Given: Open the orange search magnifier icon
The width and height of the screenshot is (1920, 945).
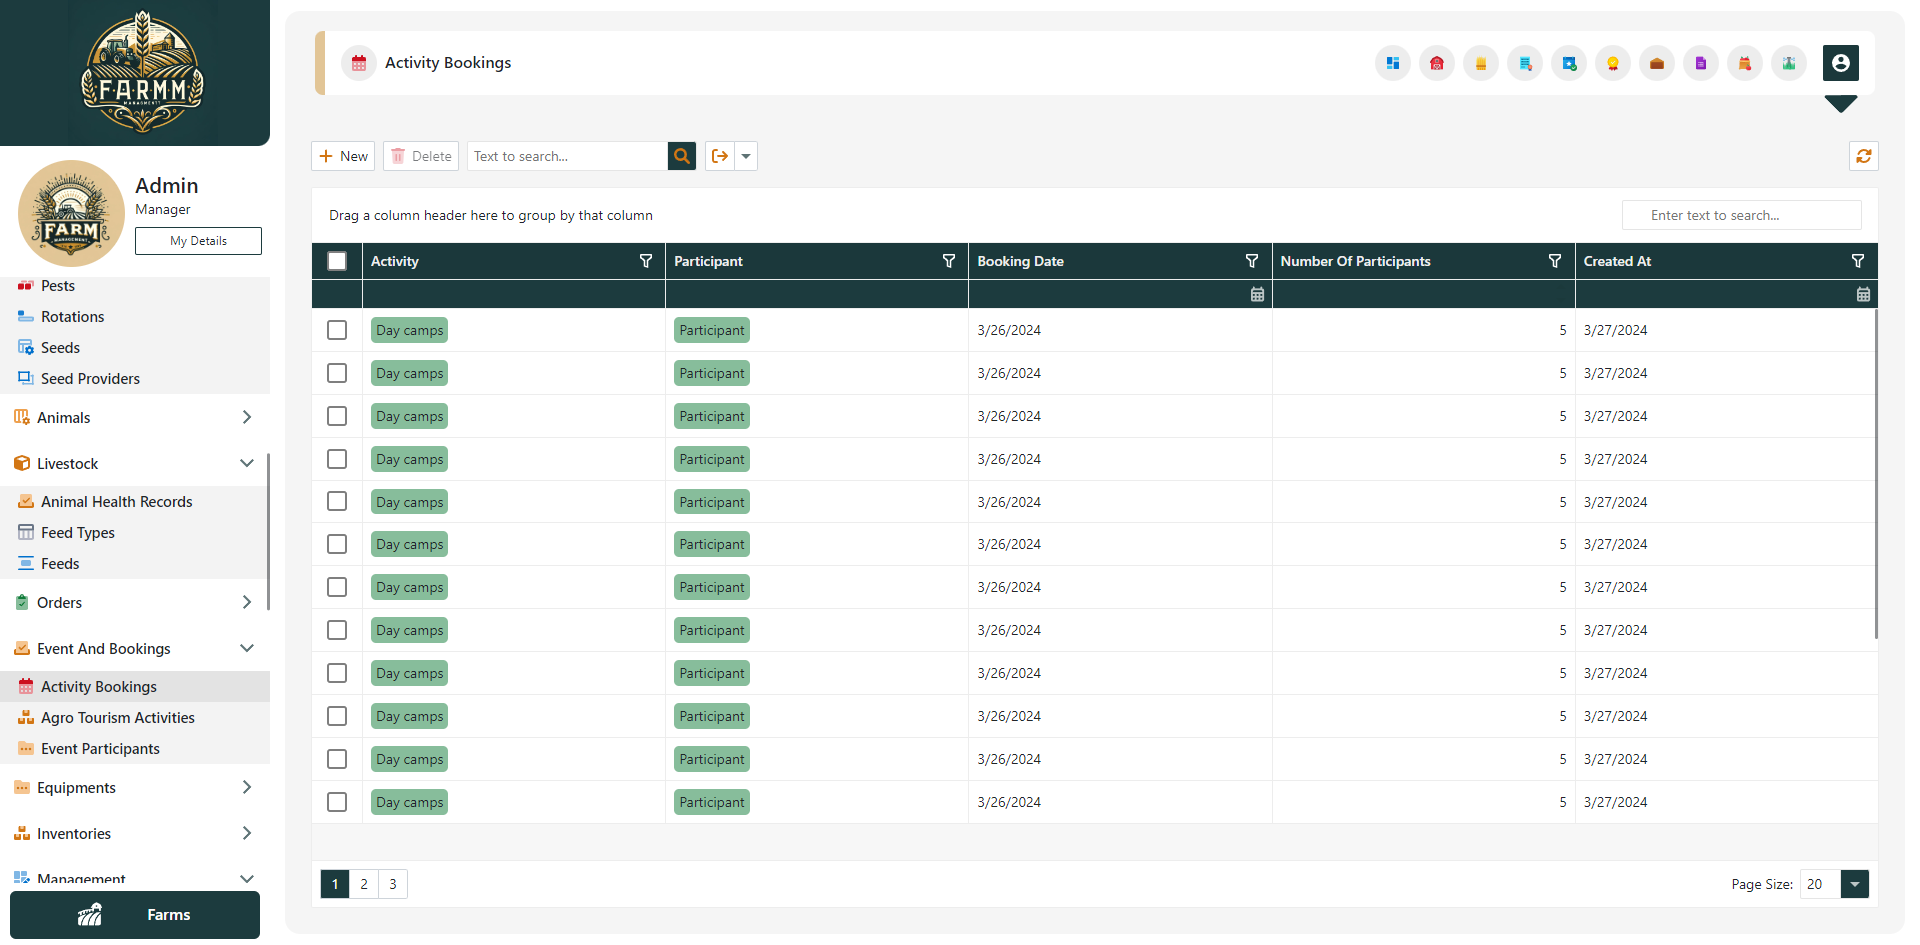Looking at the screenshot, I should pyautogui.click(x=681, y=156).
